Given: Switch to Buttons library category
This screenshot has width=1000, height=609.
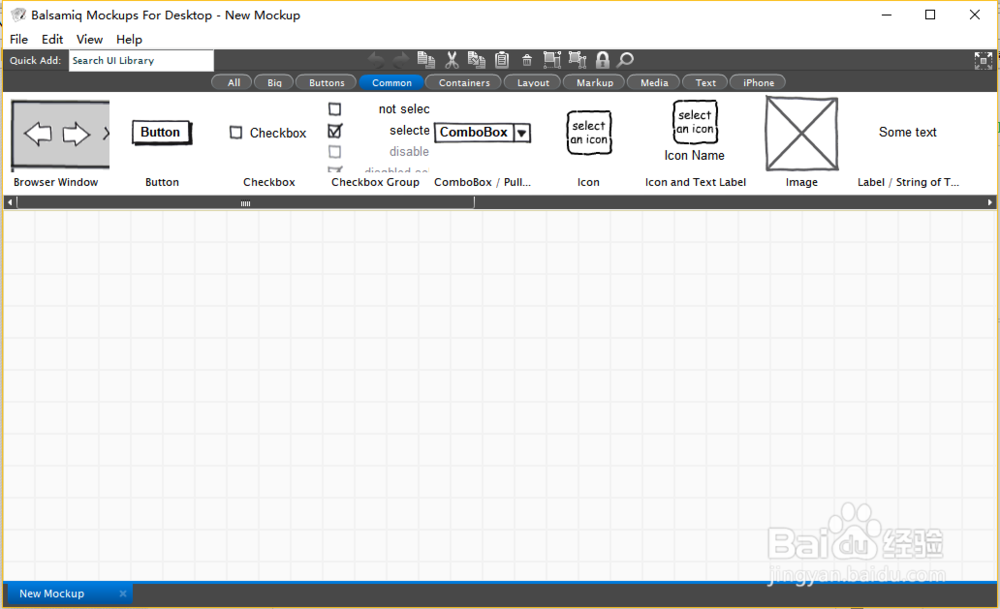Looking at the screenshot, I should 327,82.
